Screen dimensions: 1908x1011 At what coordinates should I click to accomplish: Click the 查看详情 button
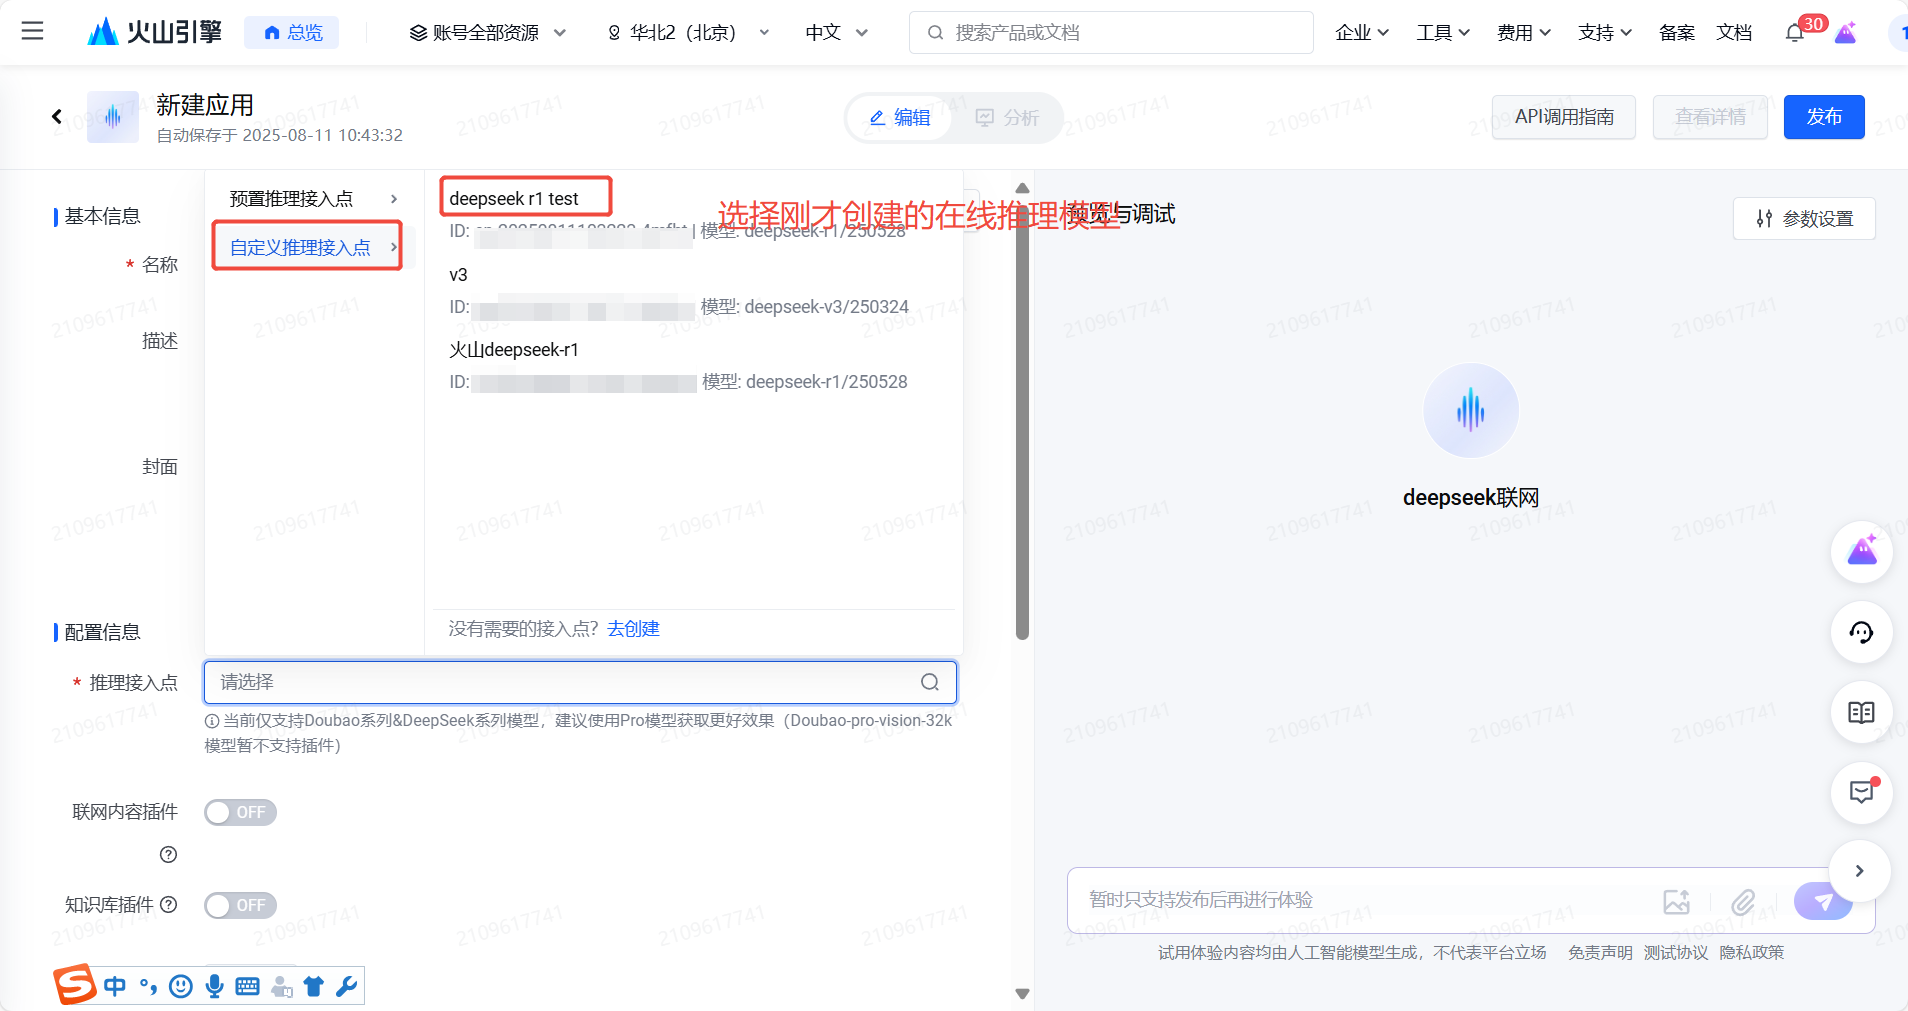coord(1710,117)
